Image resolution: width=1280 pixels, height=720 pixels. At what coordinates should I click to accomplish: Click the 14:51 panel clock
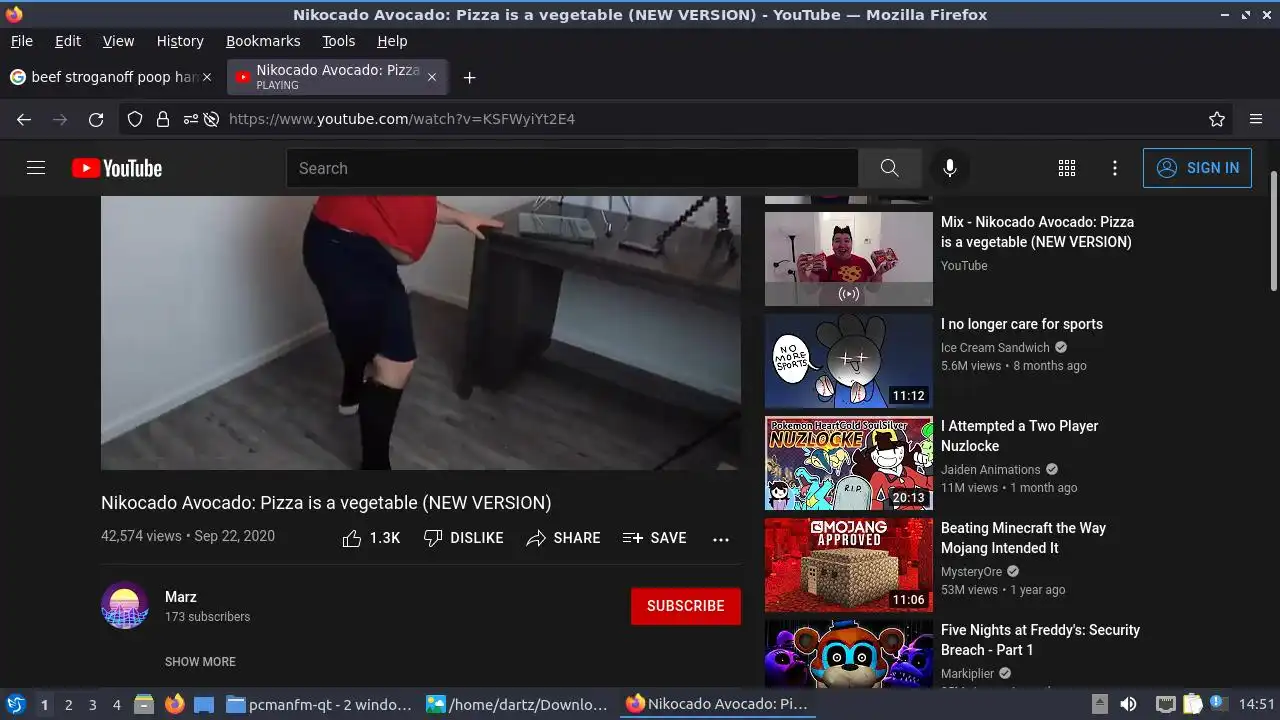[x=1257, y=705]
